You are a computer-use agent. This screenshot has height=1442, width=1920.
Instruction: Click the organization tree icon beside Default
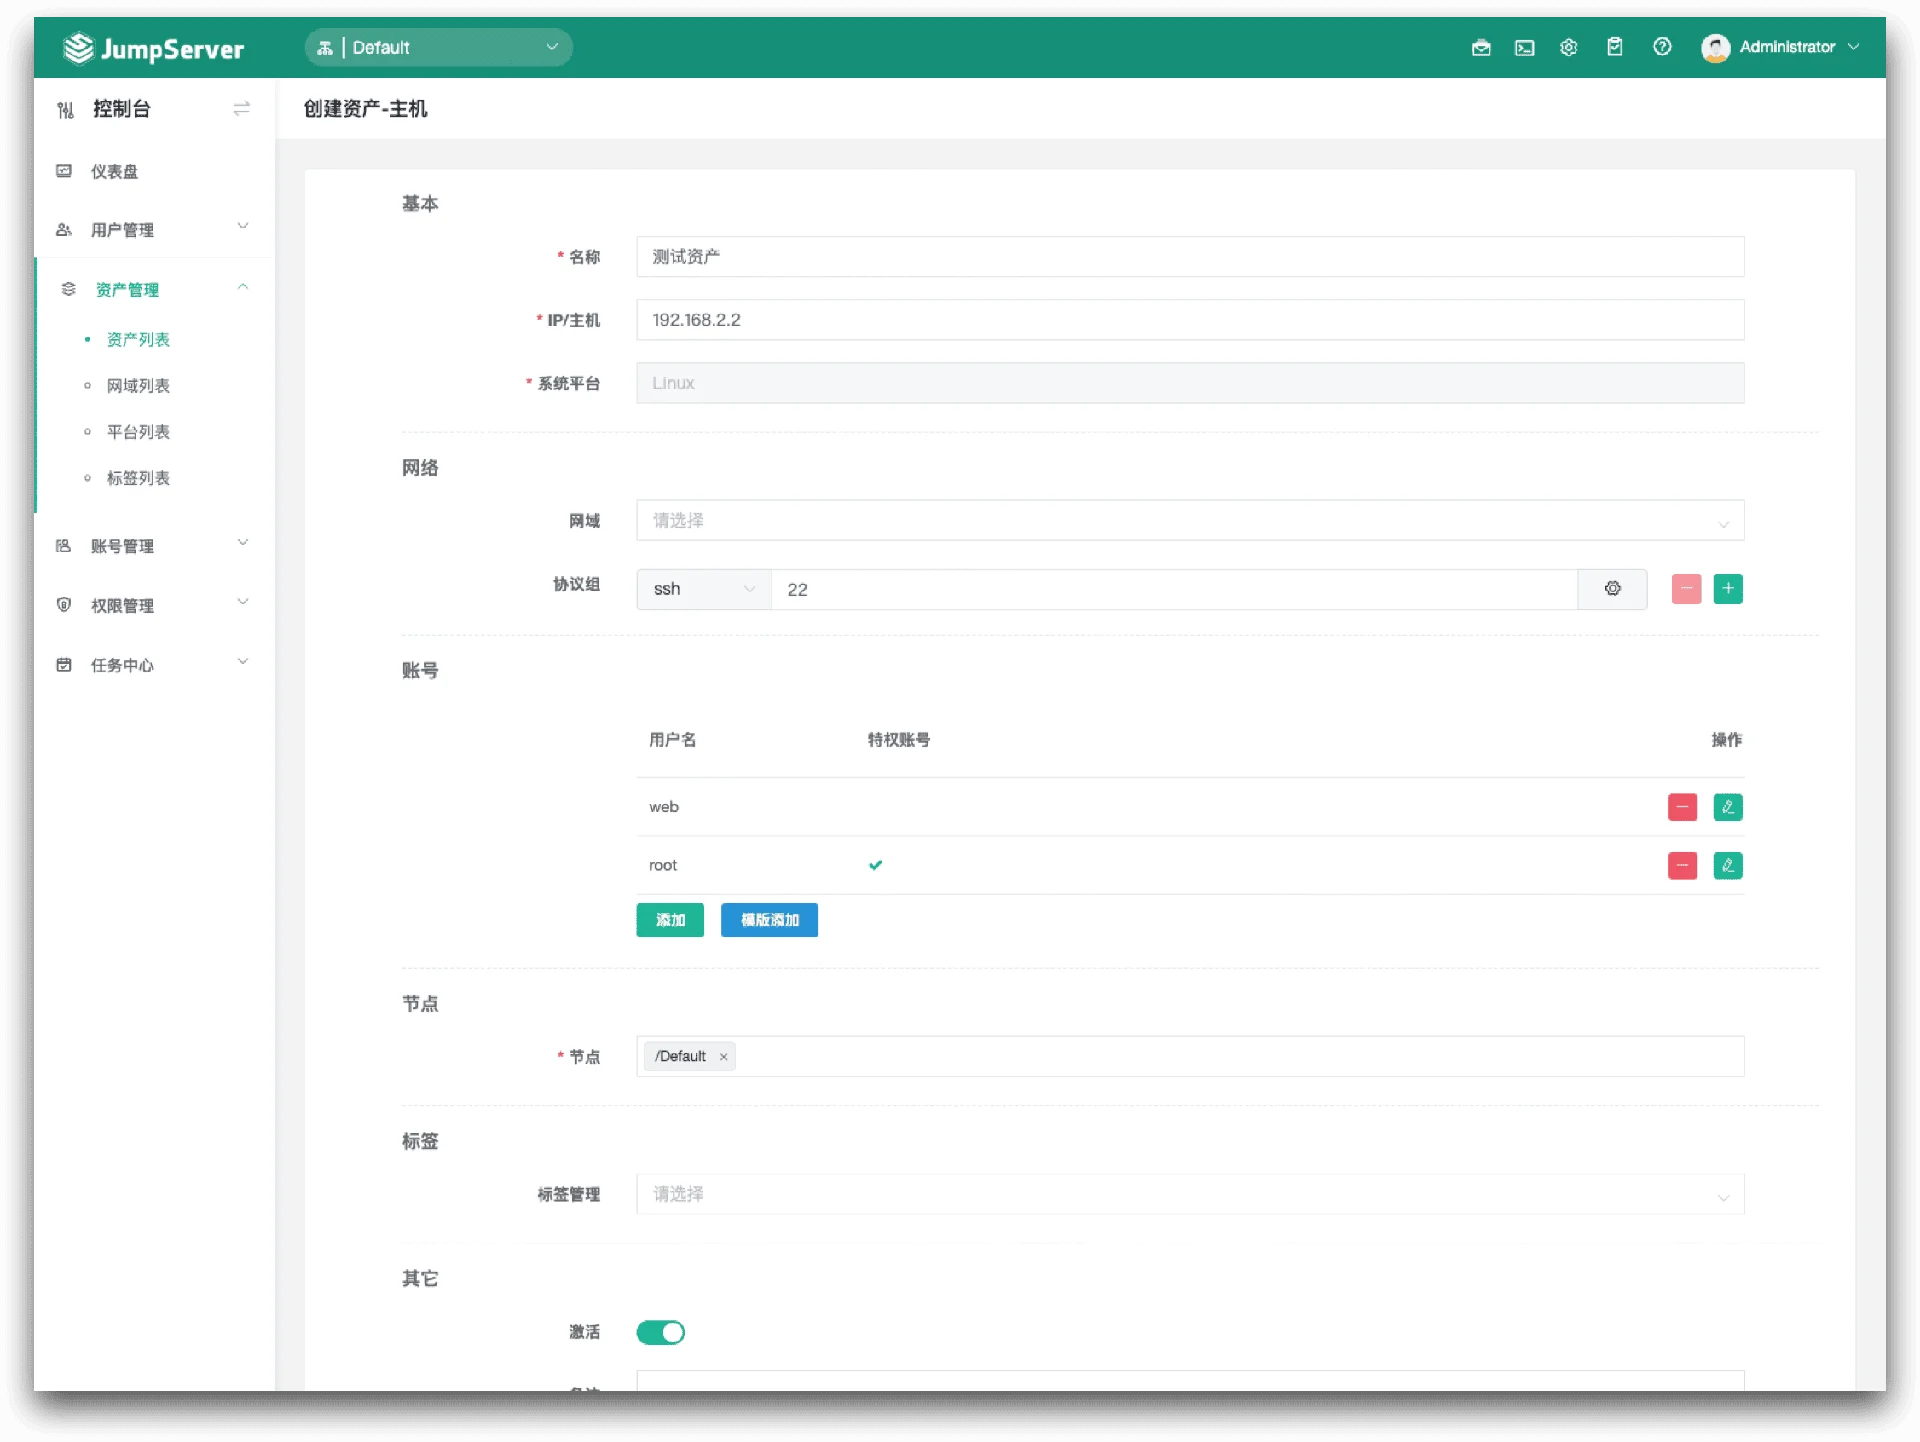[x=325, y=48]
